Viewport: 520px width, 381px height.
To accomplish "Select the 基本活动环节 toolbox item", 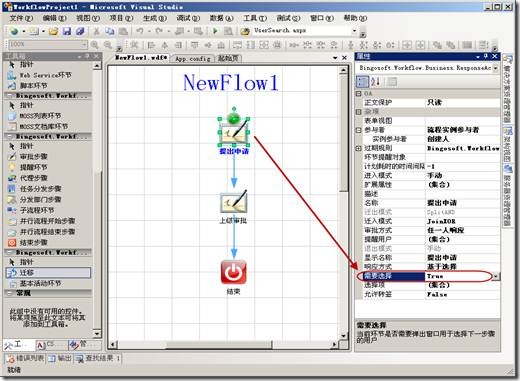I will click(40, 283).
